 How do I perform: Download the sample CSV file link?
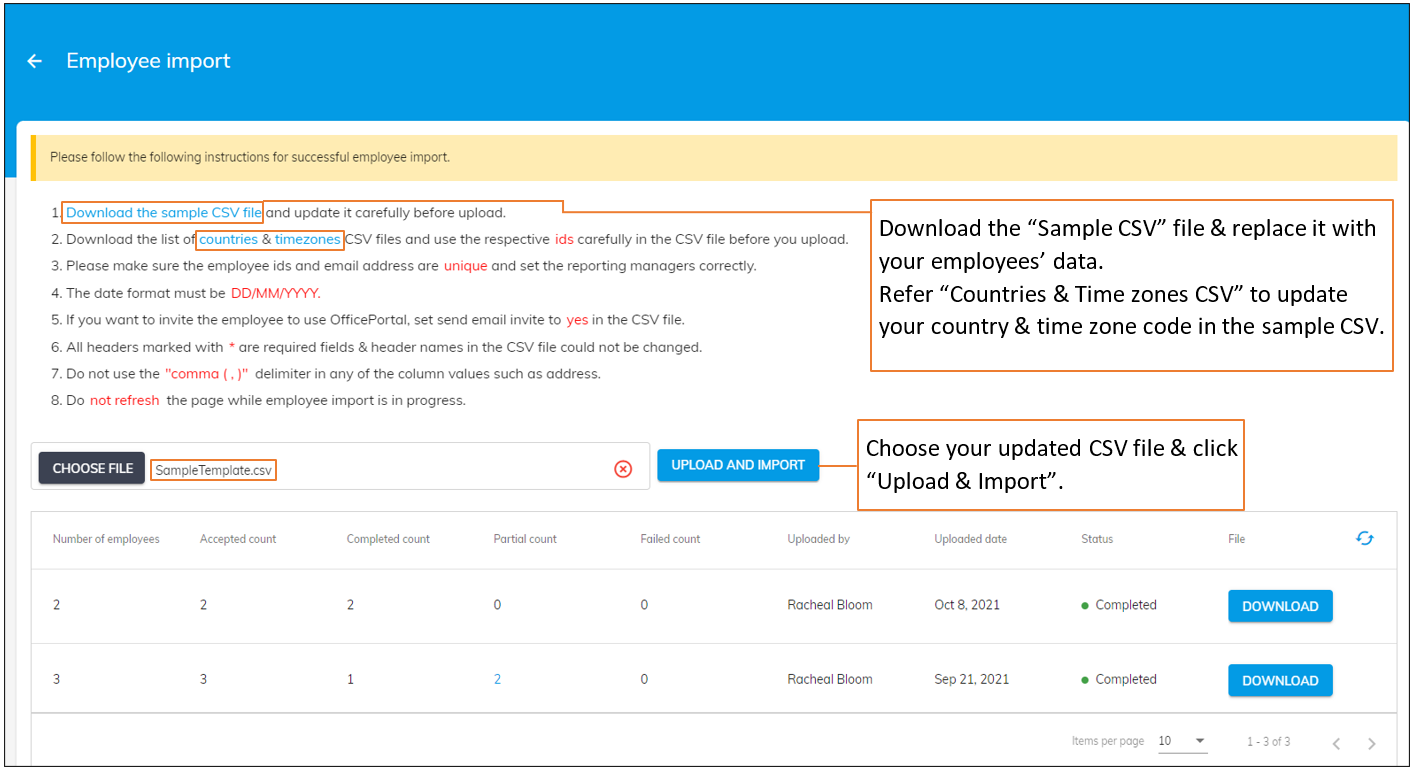[162, 212]
